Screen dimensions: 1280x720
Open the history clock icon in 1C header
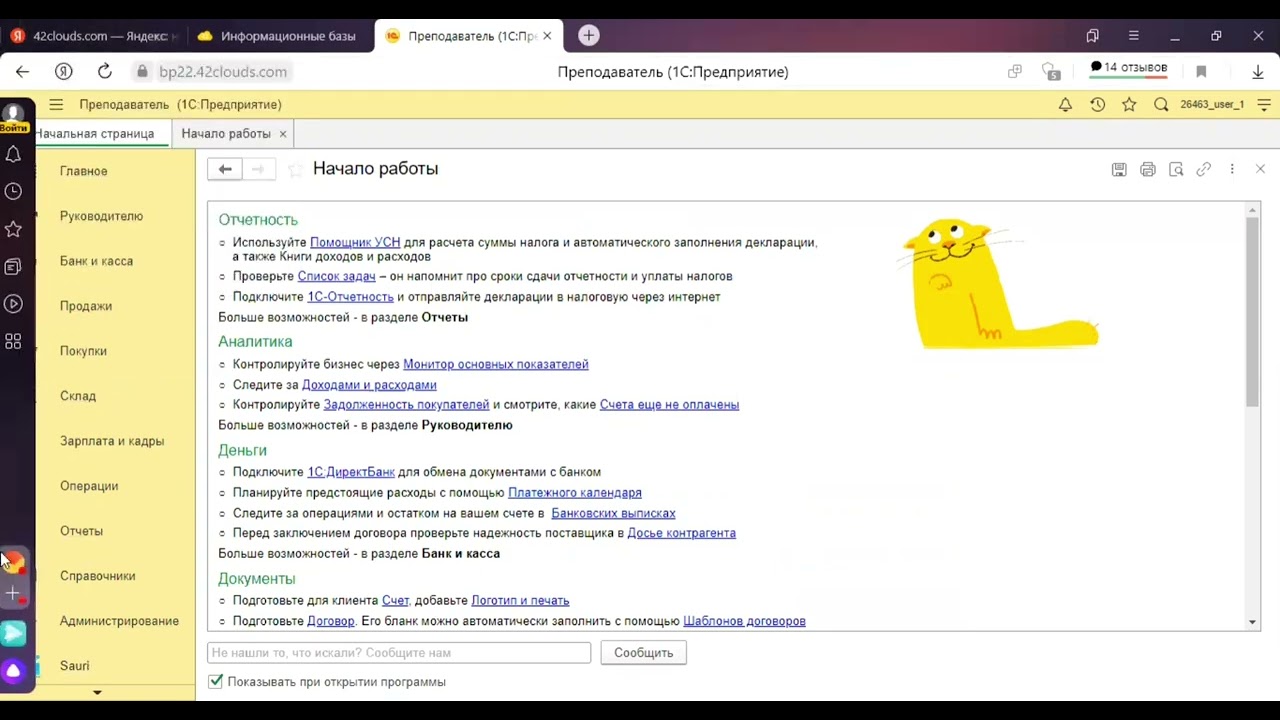[1097, 104]
